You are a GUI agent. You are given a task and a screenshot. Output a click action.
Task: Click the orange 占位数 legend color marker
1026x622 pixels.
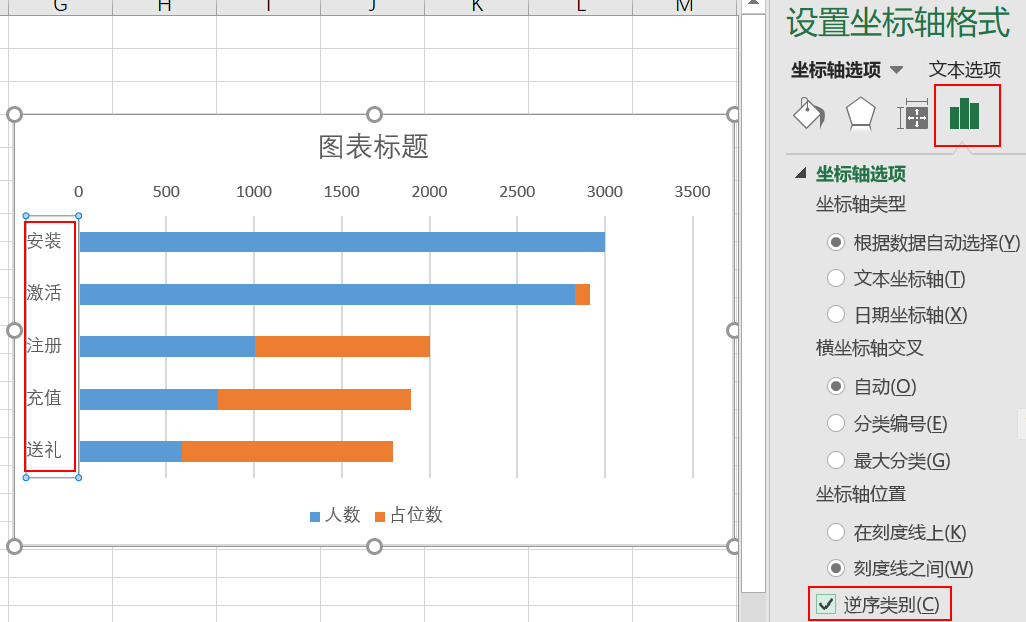(x=380, y=517)
